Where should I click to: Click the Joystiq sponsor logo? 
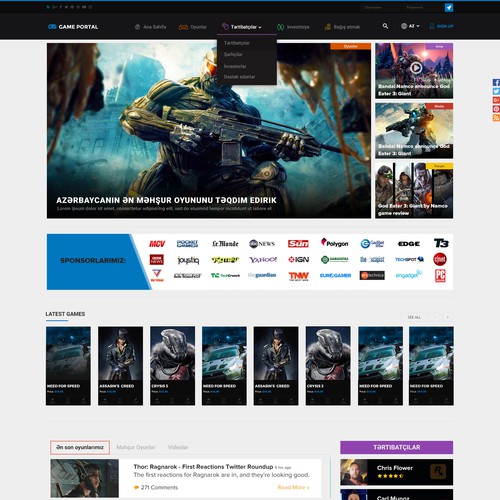pos(188,260)
